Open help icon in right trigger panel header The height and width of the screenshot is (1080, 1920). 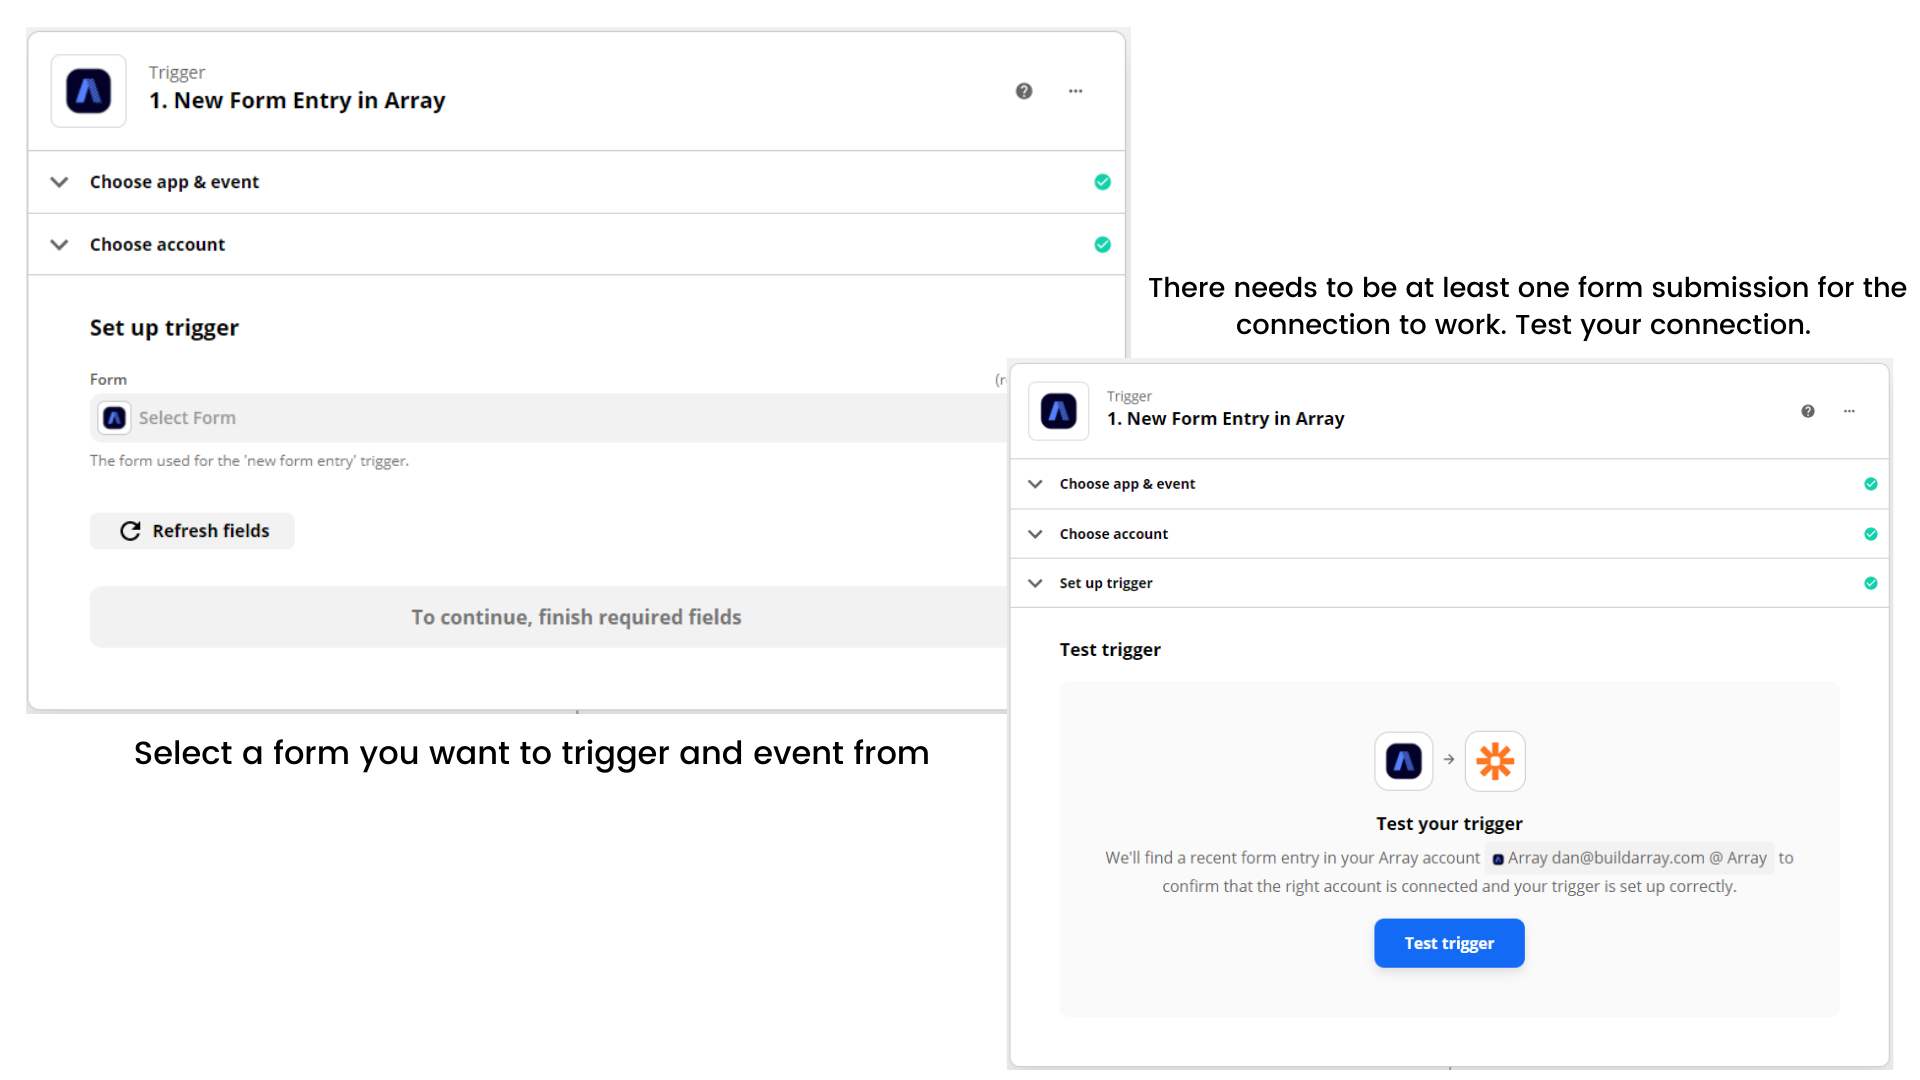coord(1808,411)
